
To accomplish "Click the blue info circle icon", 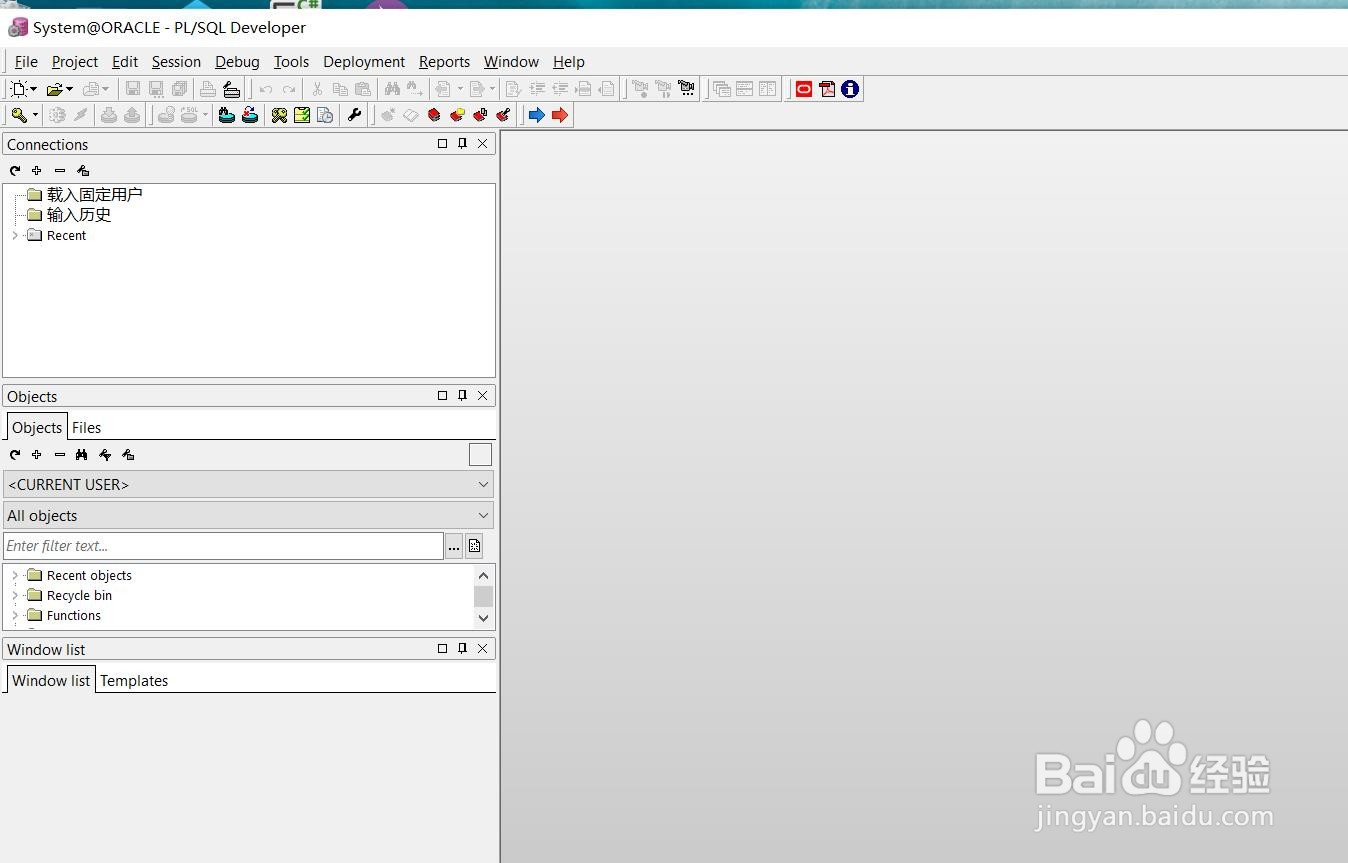I will point(850,89).
